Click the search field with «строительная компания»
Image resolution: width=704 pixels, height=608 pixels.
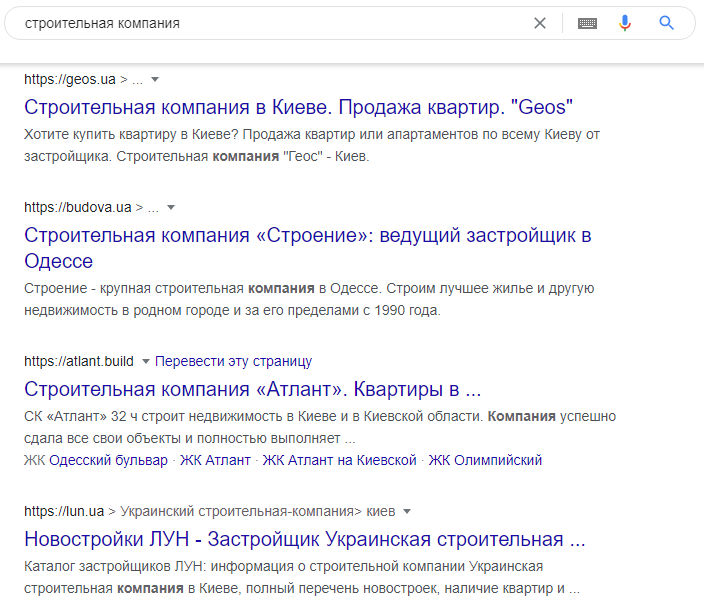(270, 23)
